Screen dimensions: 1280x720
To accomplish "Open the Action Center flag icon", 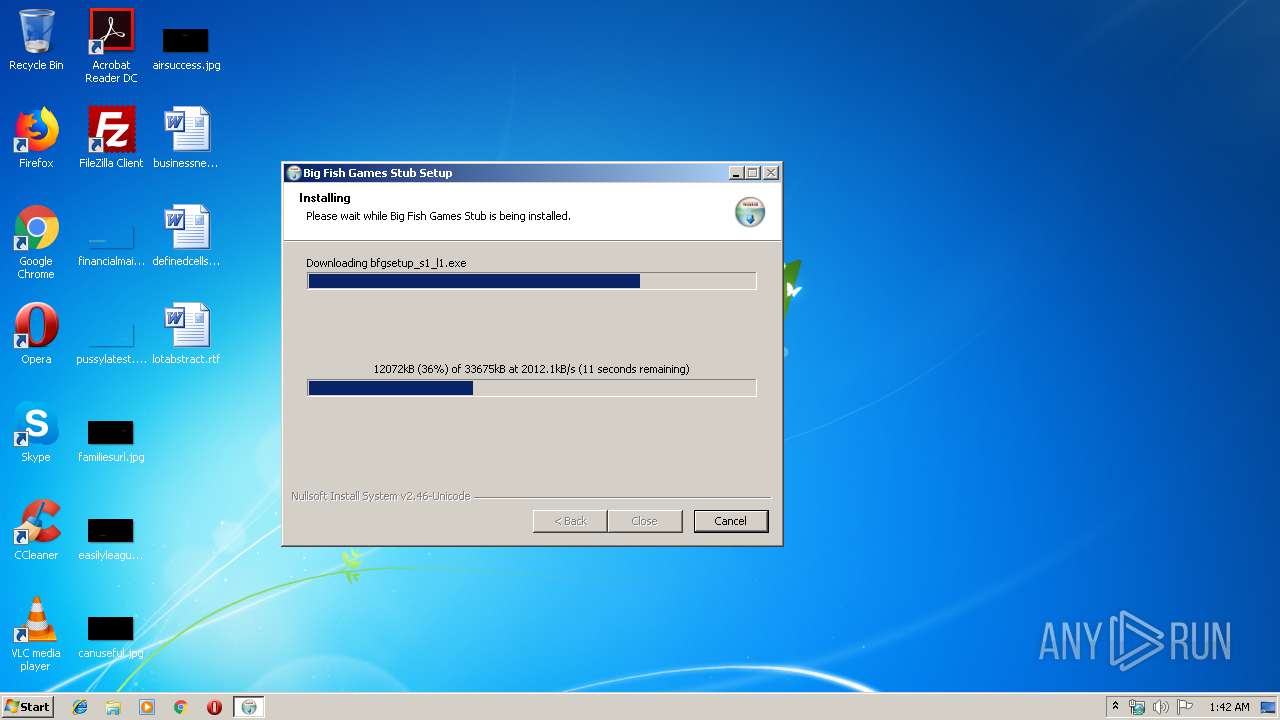I will click(1185, 707).
